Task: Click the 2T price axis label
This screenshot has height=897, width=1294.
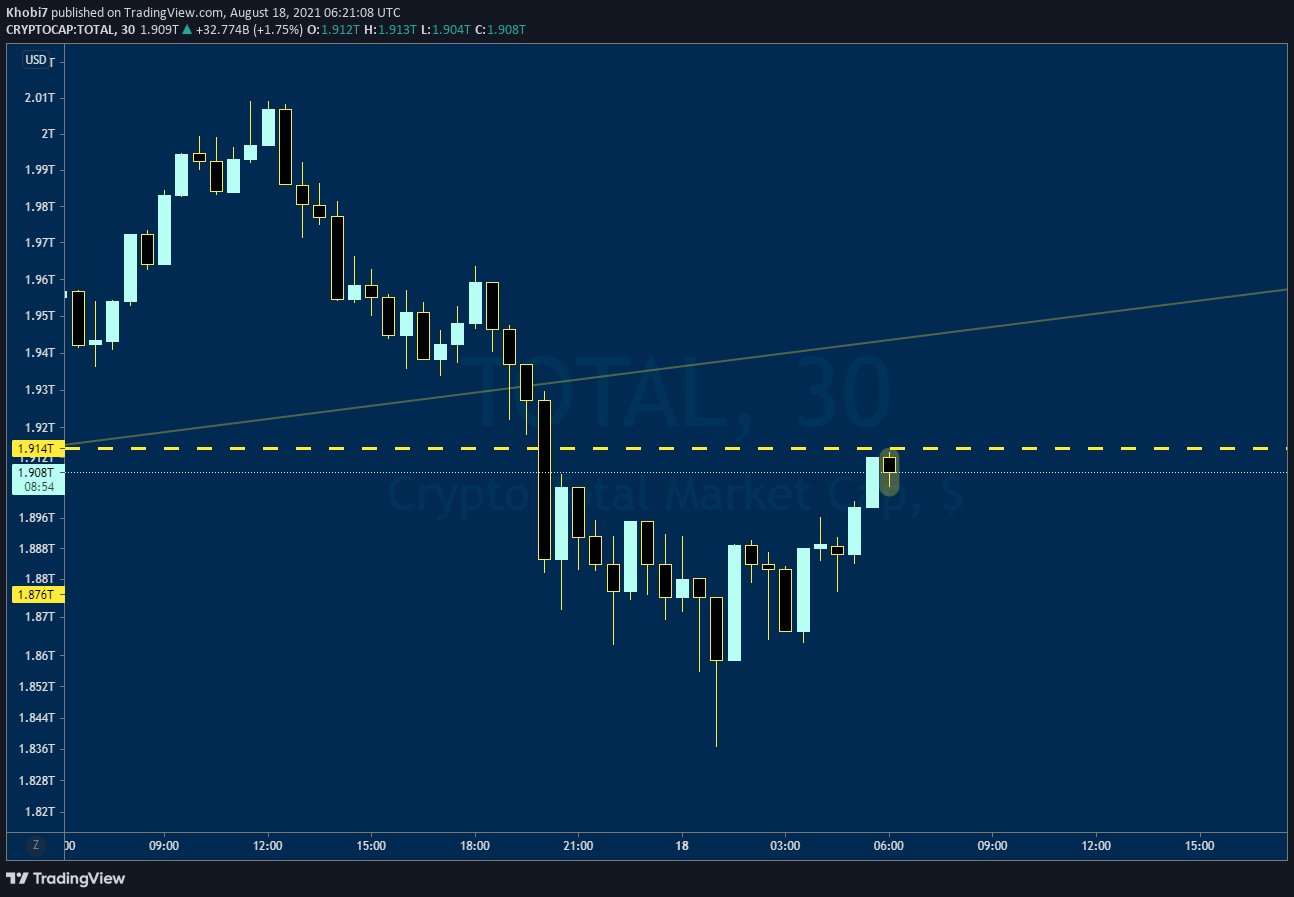Action: click(49, 133)
